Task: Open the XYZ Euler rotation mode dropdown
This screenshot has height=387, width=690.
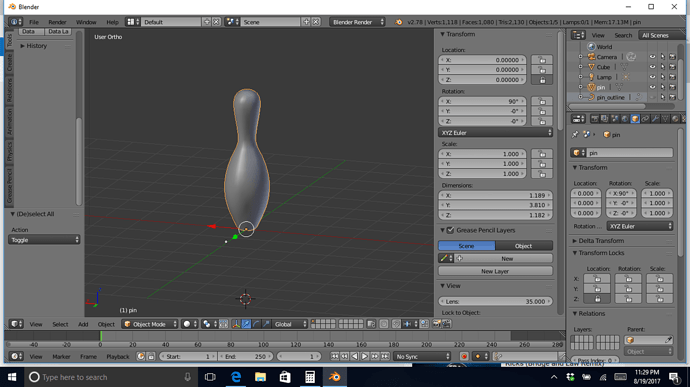Action: click(x=495, y=133)
